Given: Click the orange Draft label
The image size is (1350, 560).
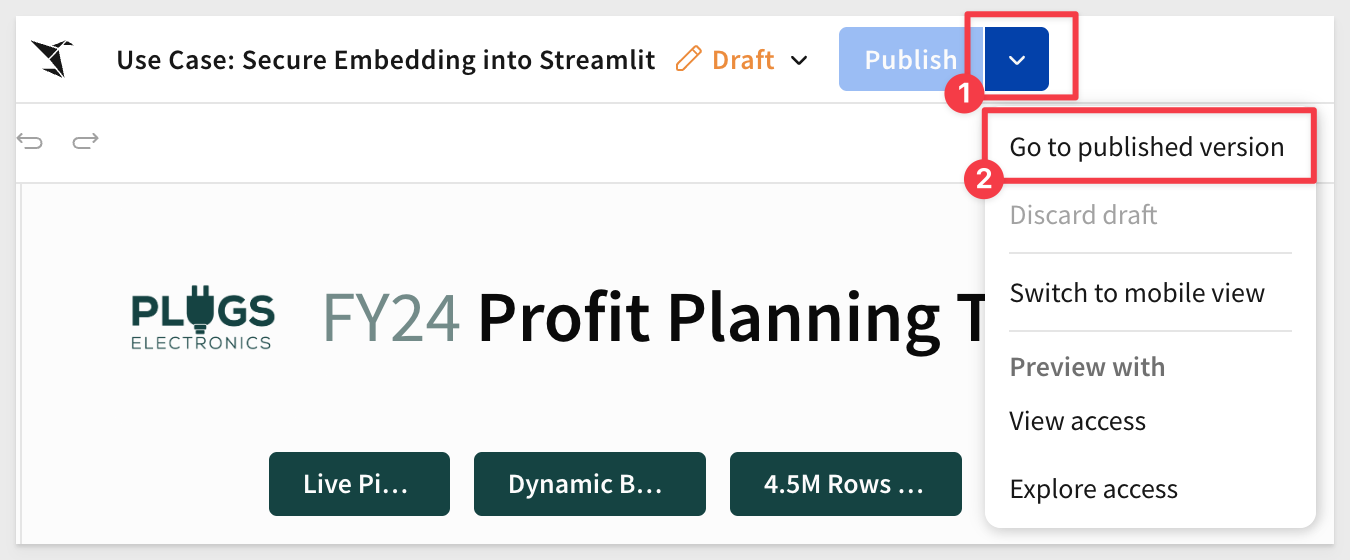Looking at the screenshot, I should [x=743, y=60].
